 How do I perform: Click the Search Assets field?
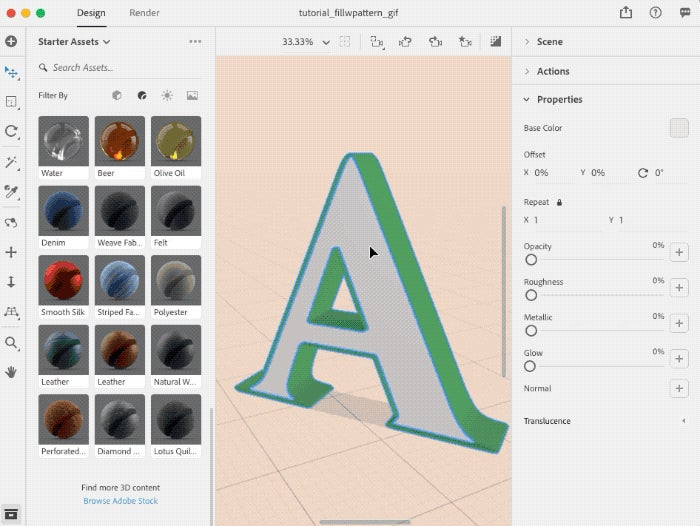pyautogui.click(x=120, y=67)
